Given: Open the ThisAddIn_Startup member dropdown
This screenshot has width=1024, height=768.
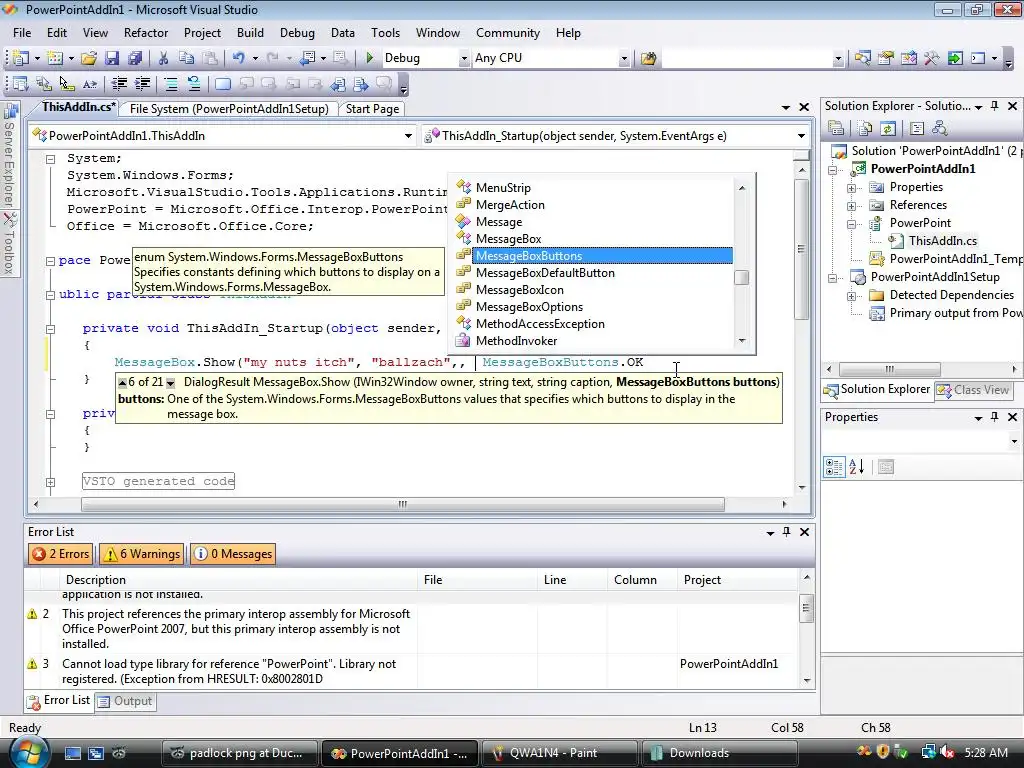Looking at the screenshot, I should click(801, 136).
